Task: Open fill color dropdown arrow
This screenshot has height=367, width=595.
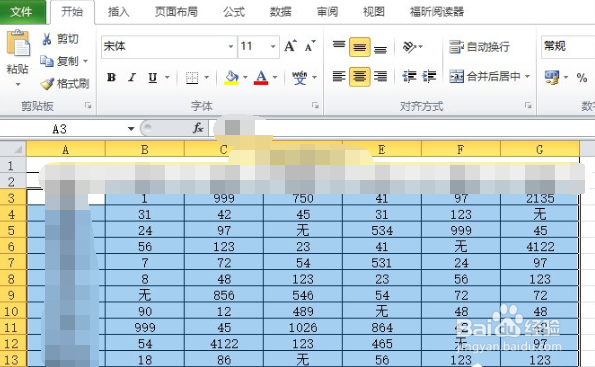Action: (245, 77)
